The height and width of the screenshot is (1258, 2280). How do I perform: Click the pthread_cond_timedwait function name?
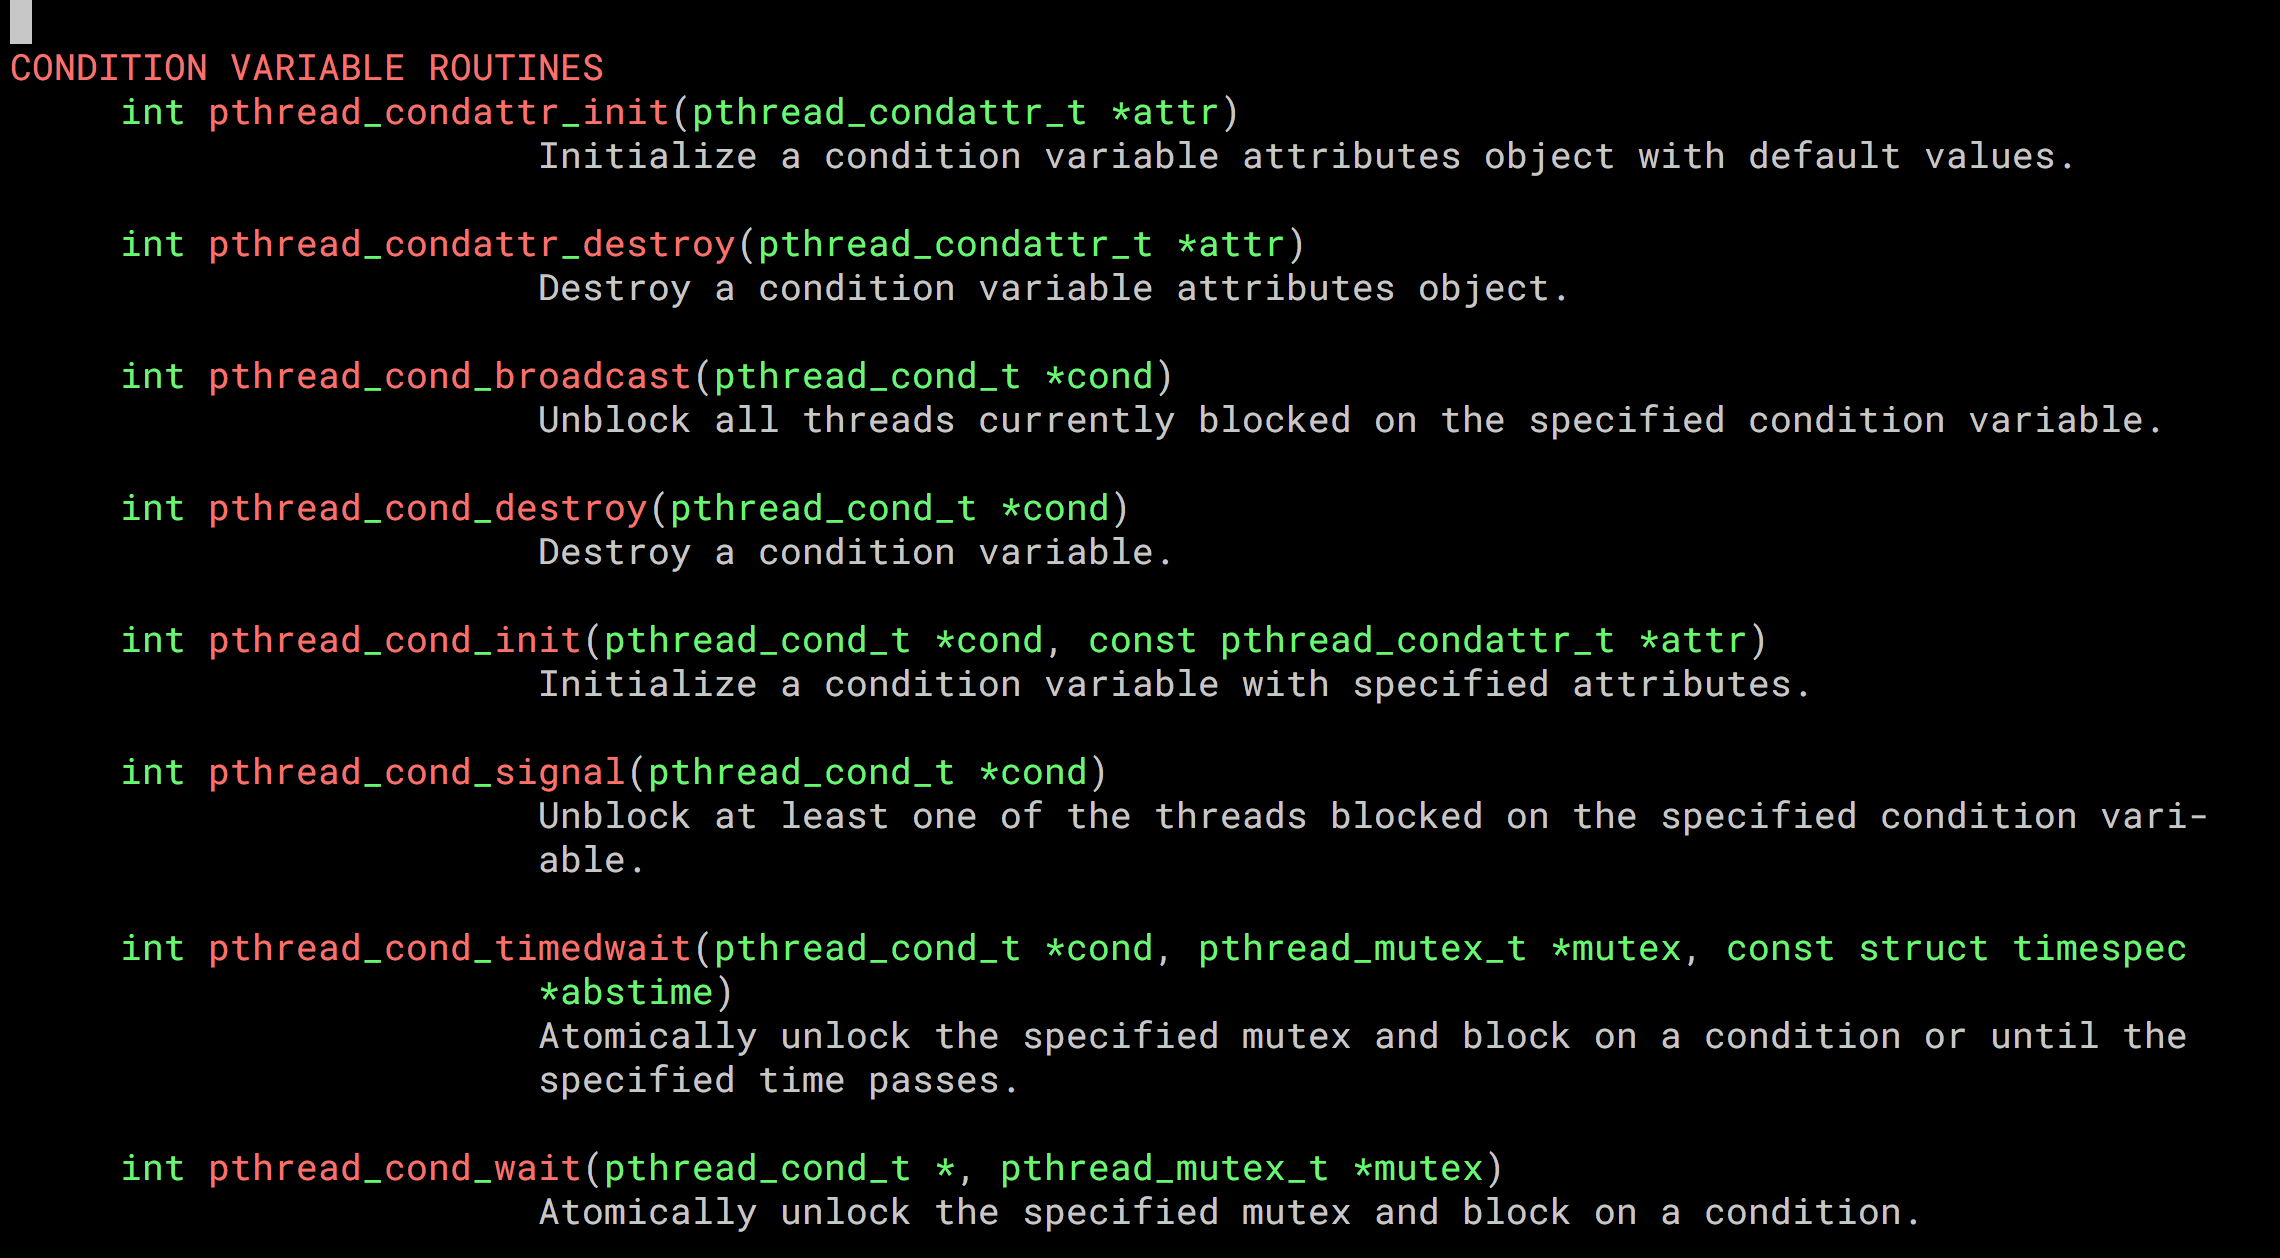tap(449, 948)
